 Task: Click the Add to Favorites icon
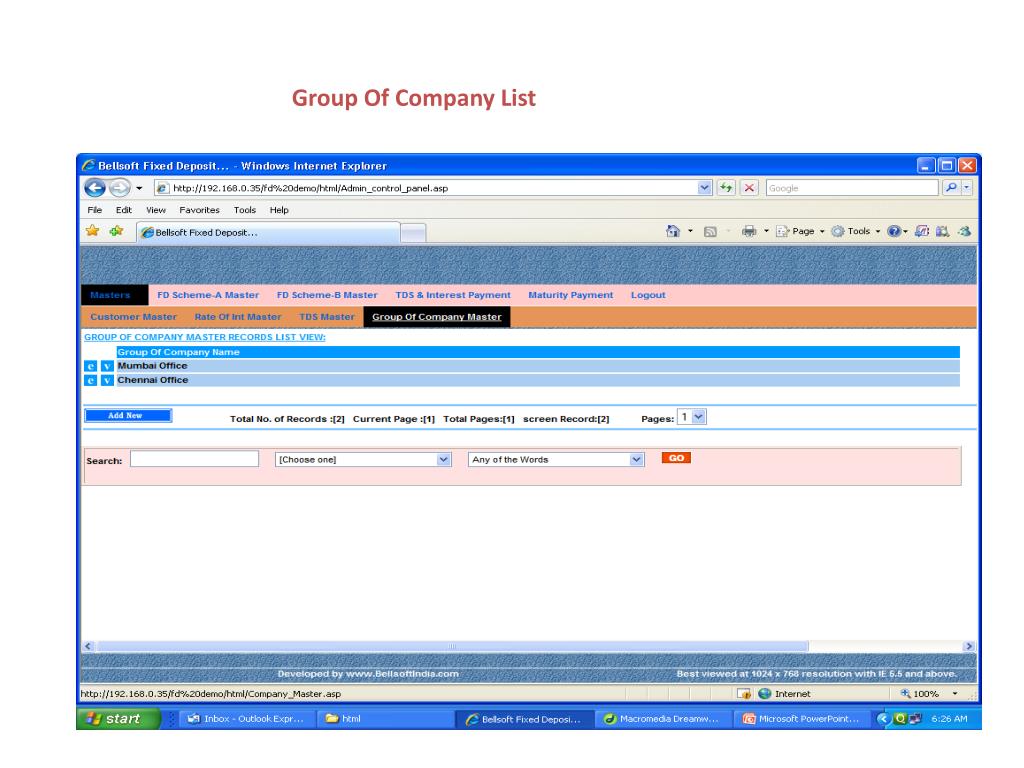click(x=116, y=231)
